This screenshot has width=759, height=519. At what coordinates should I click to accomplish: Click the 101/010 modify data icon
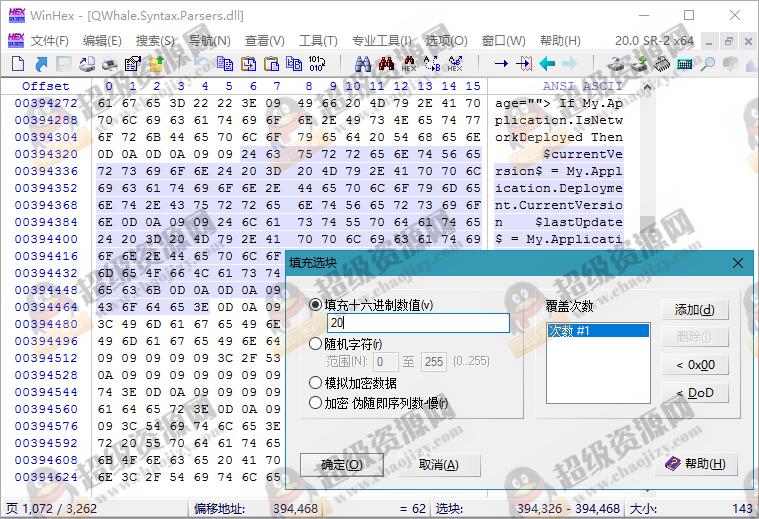point(316,64)
